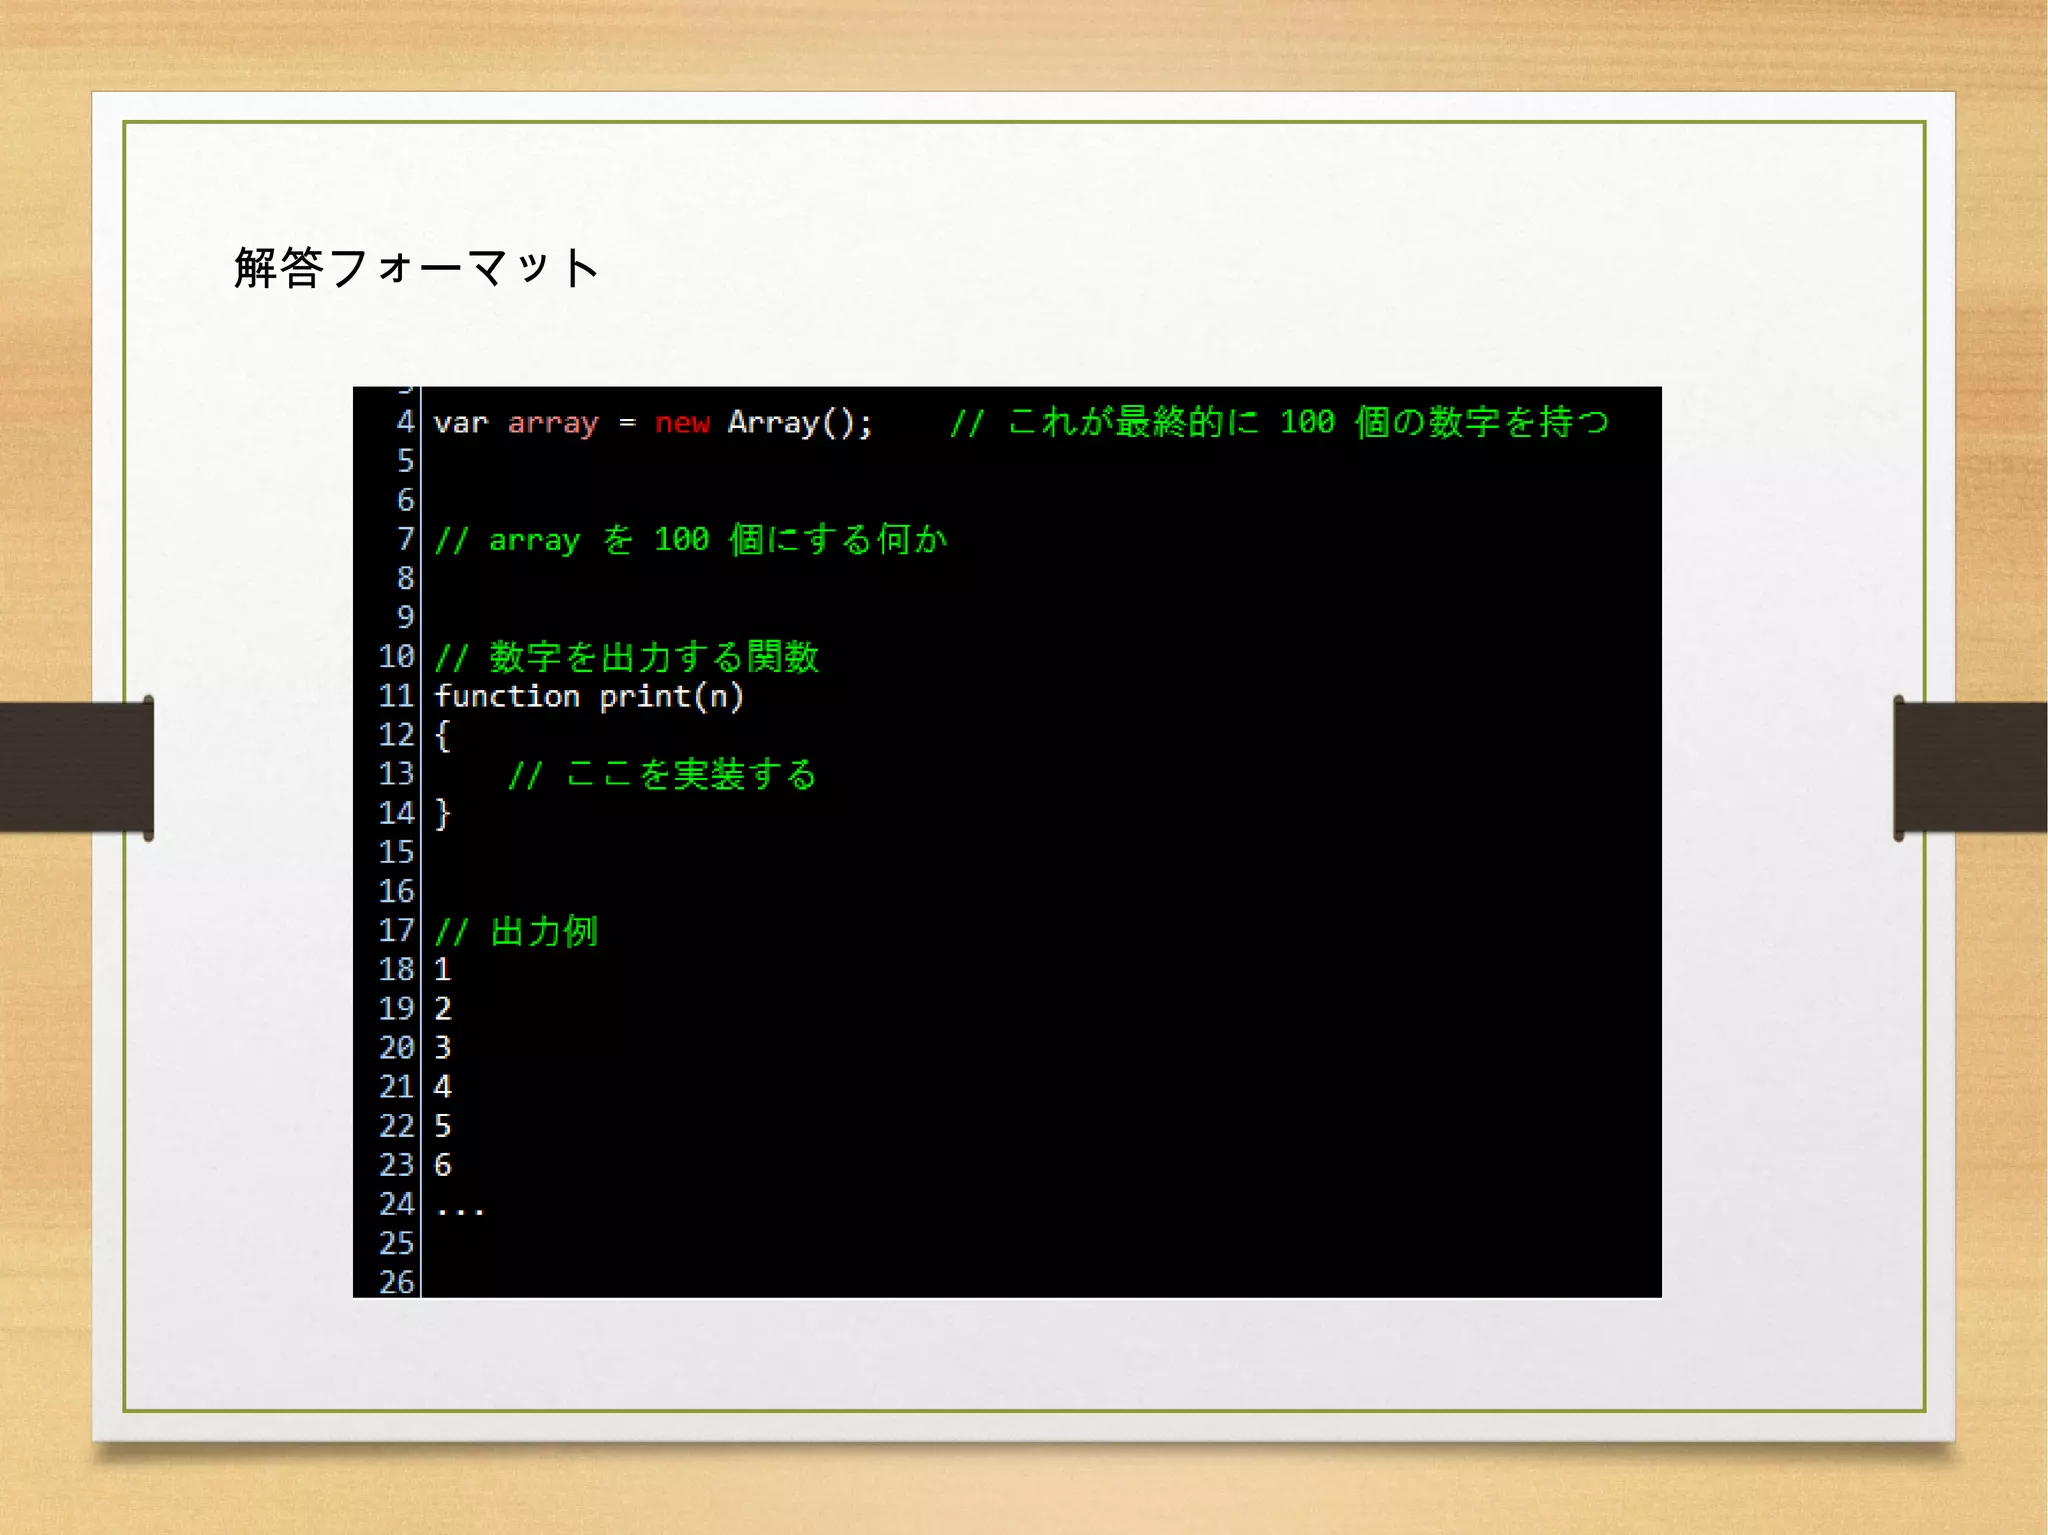2048x1535 pixels.
Task: Click the line 'function print(n)'
Action: 589,696
